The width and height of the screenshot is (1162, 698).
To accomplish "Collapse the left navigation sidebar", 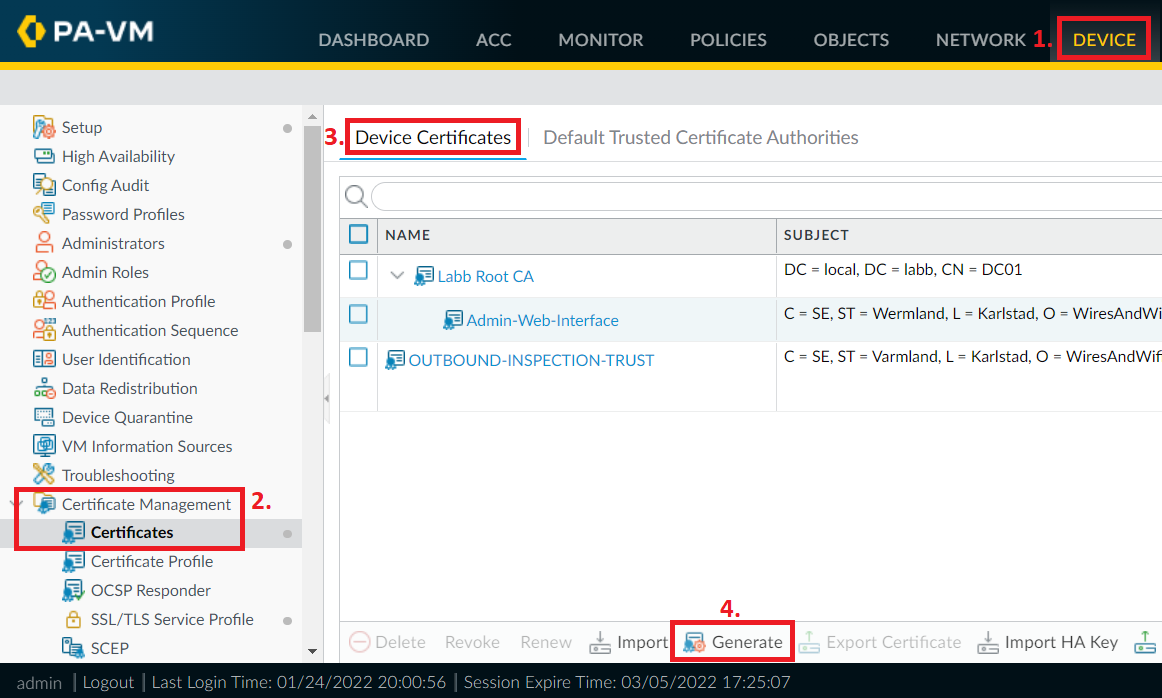I will point(326,398).
